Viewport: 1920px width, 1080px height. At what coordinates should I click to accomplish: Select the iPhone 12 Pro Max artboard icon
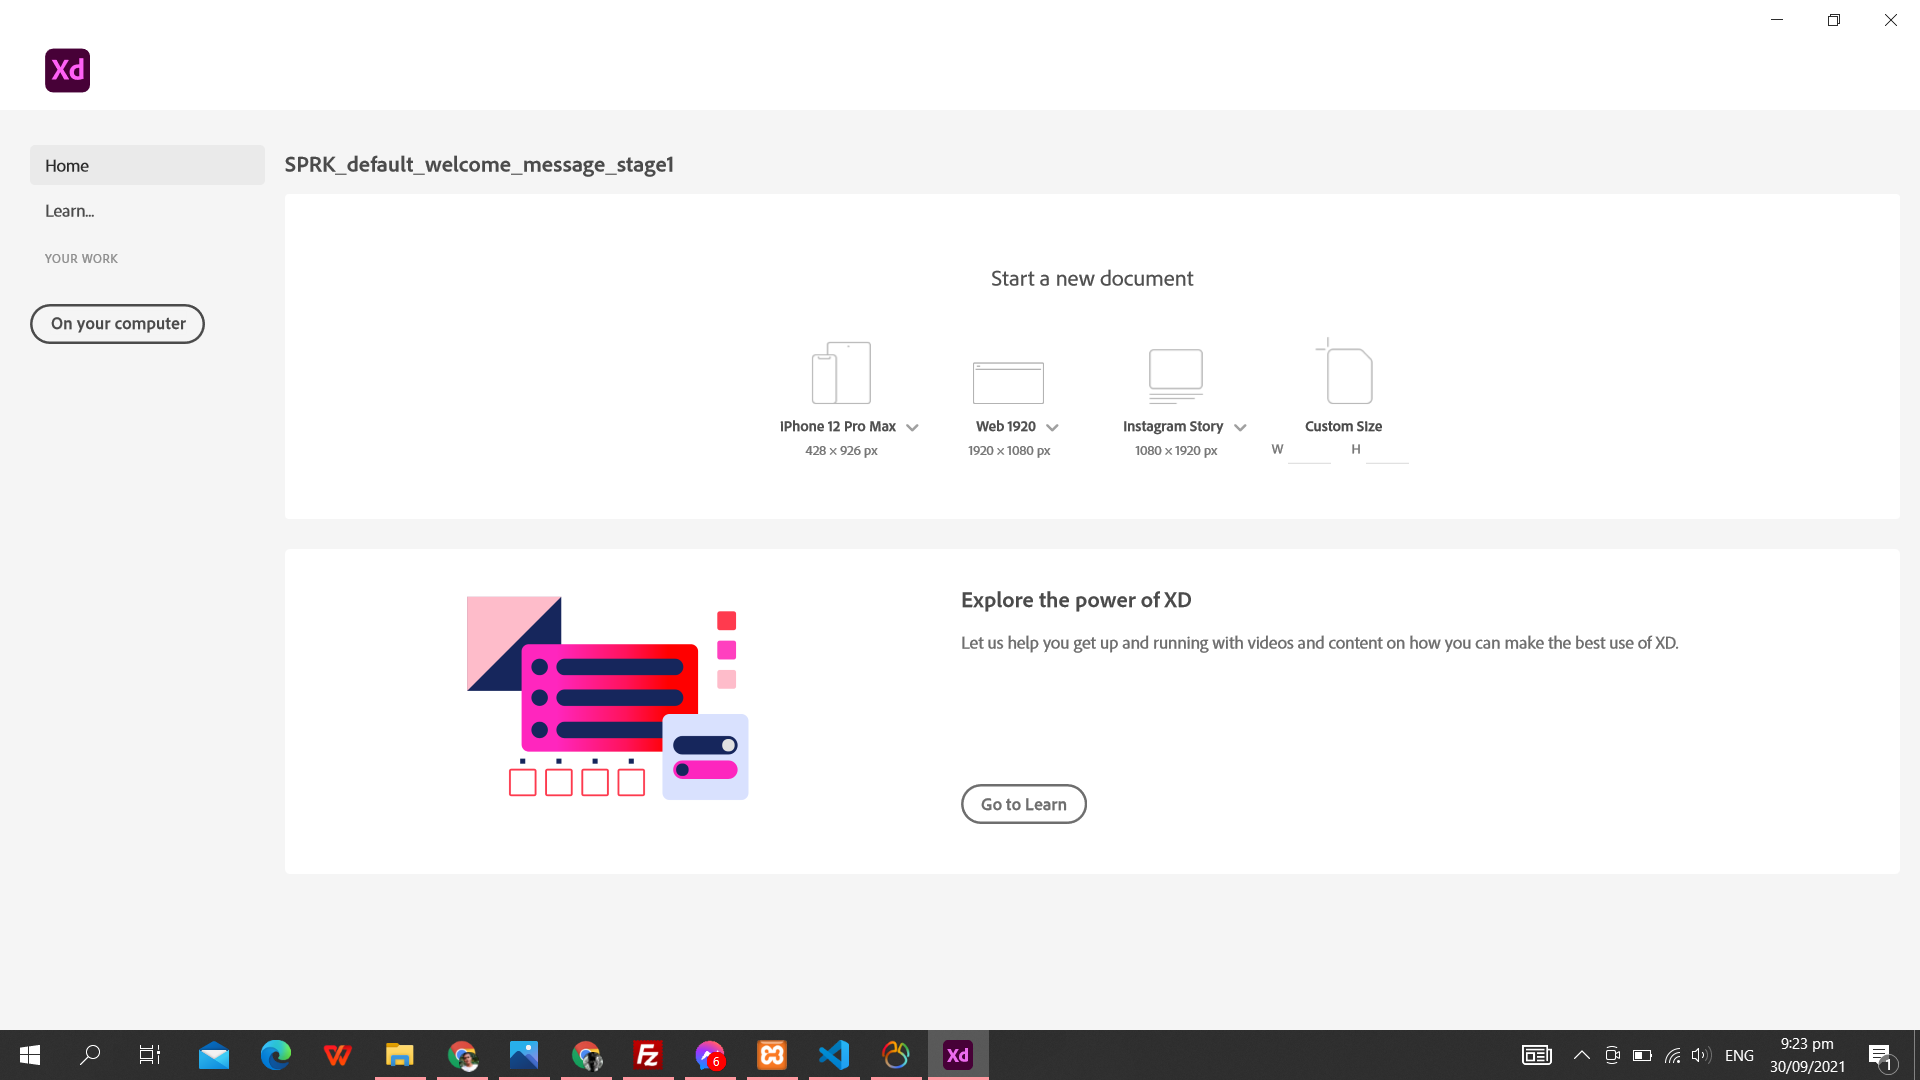[x=841, y=373]
